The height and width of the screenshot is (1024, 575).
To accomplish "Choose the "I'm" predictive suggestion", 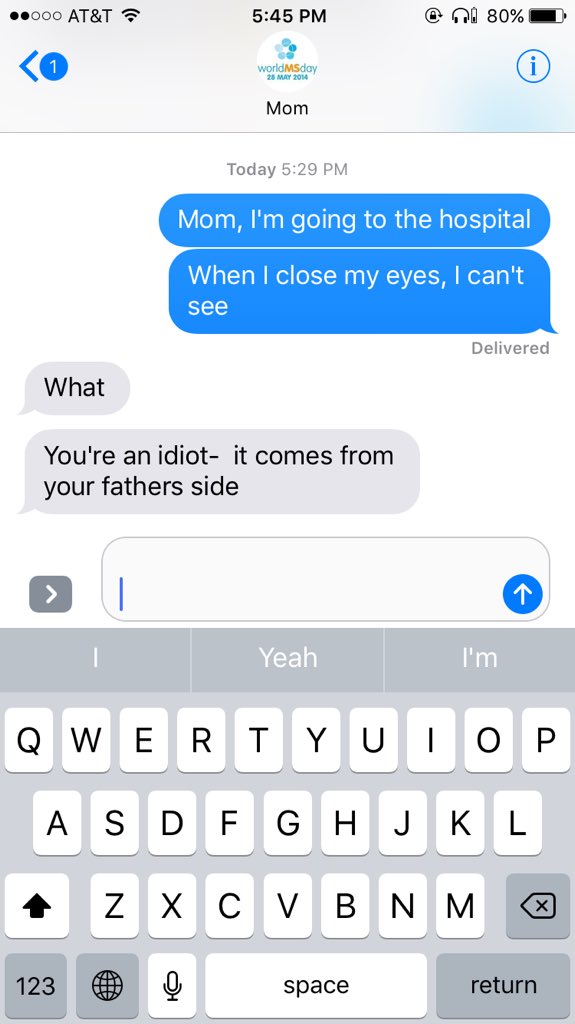I will tap(480, 658).
